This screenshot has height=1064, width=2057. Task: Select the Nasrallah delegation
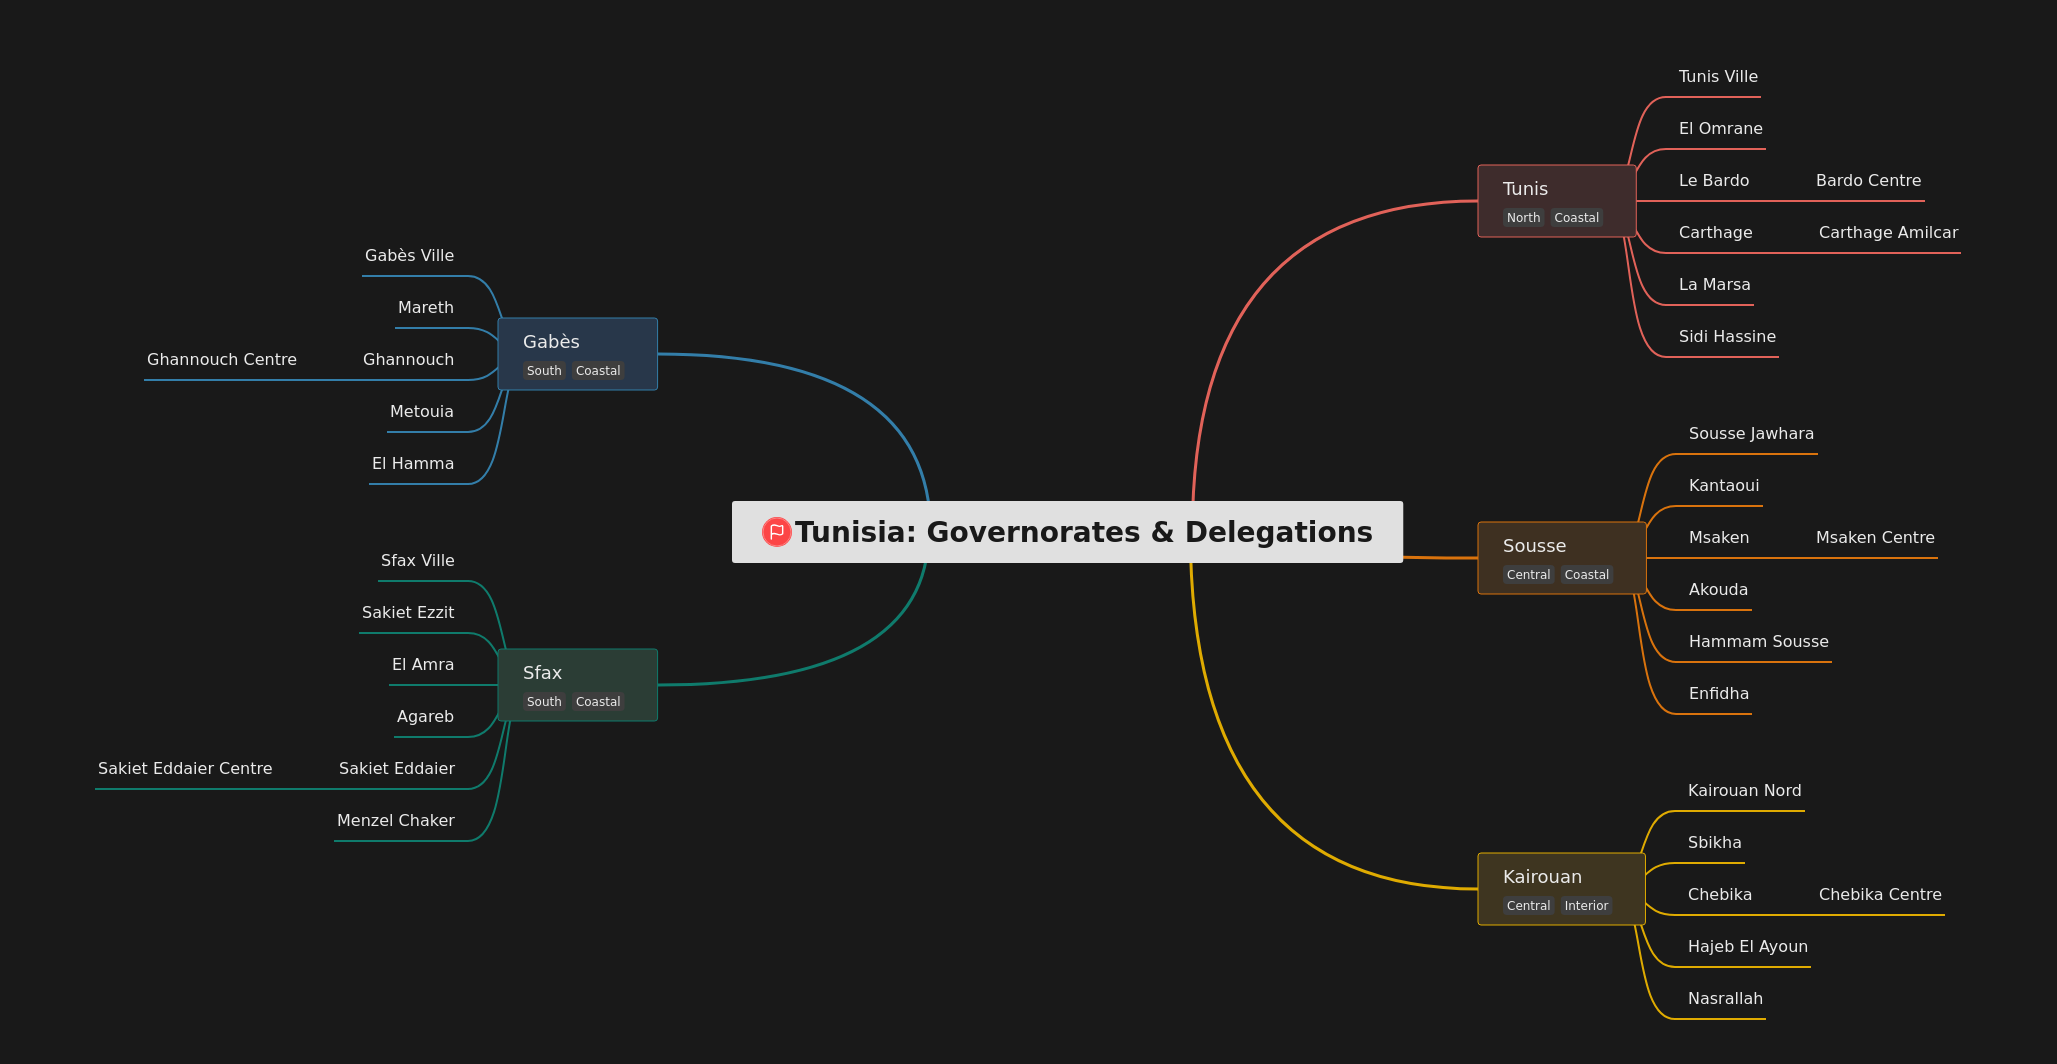(1725, 999)
